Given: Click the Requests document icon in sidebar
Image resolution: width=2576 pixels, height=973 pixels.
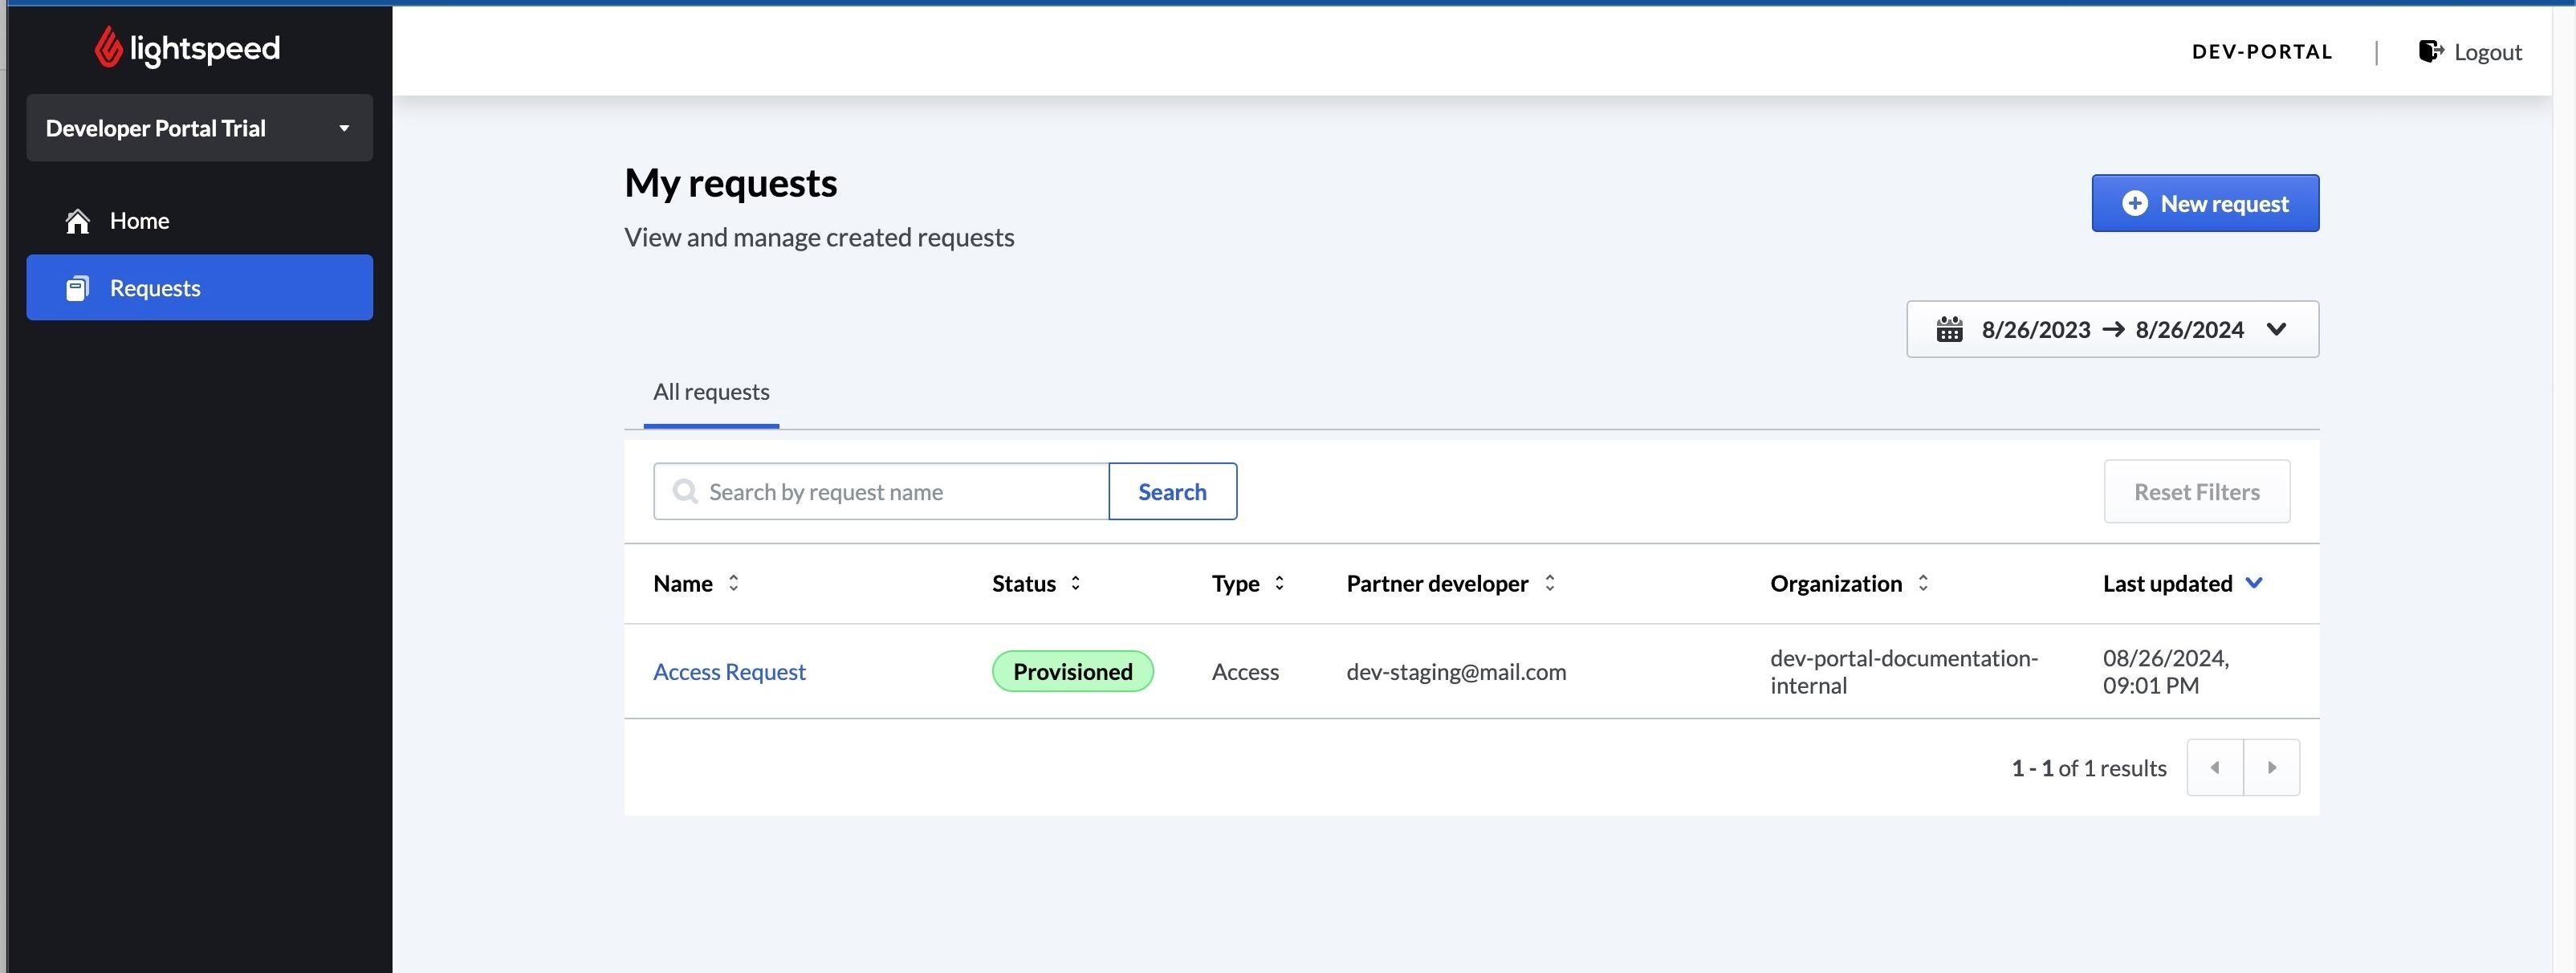Looking at the screenshot, I should [x=77, y=289].
